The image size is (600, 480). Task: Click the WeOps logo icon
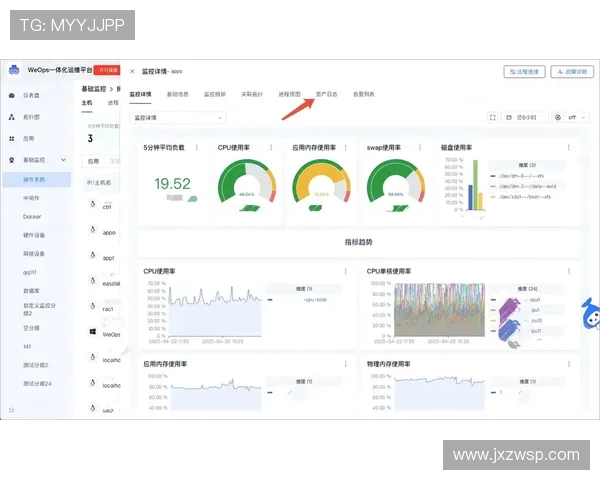[14, 71]
